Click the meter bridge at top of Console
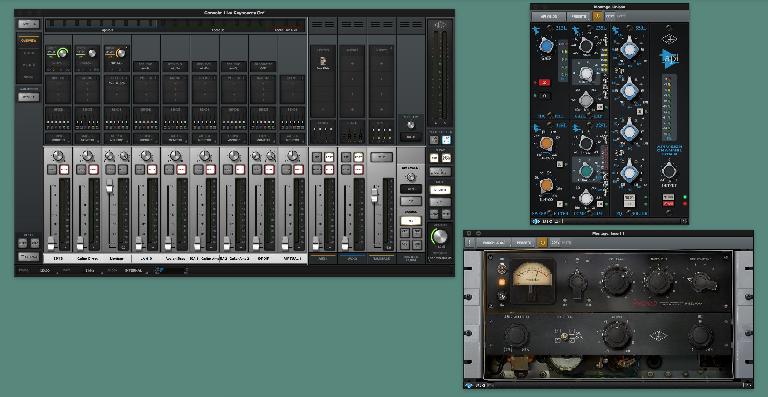The width and height of the screenshot is (768, 397). [x=175, y=25]
